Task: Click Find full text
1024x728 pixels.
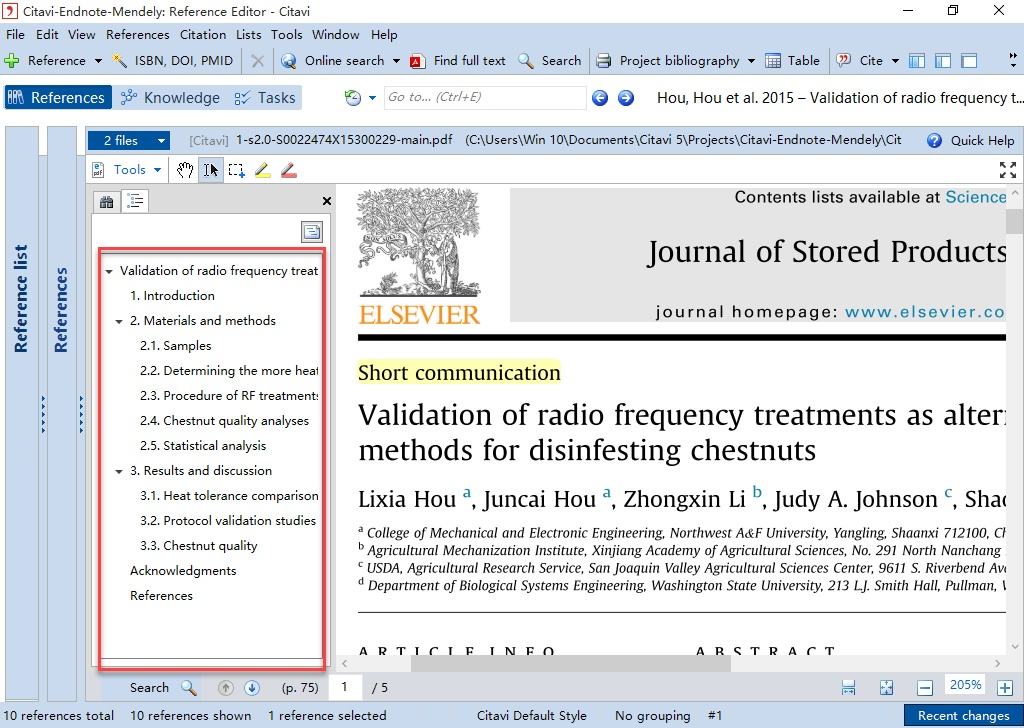Action: pyautogui.click(x=458, y=61)
